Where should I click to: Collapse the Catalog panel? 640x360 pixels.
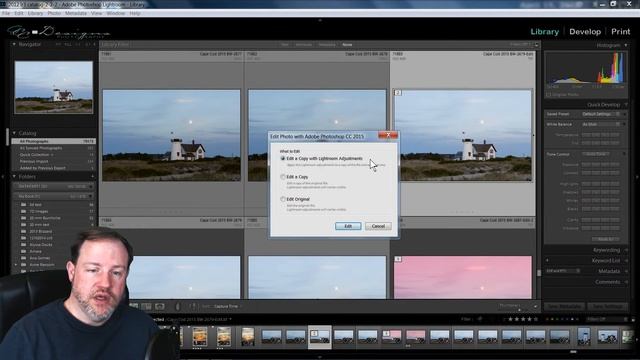(14, 133)
